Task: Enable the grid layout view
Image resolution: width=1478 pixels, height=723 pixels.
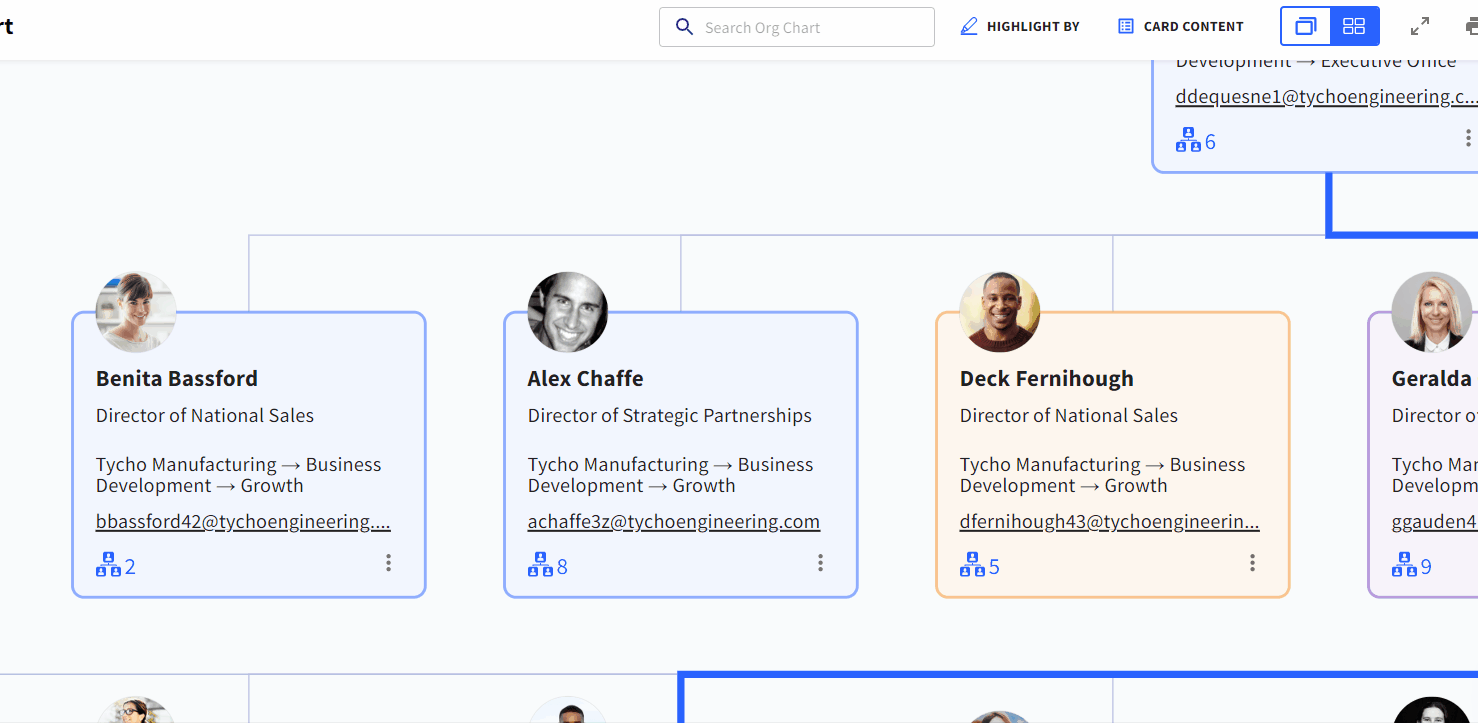Action: (1354, 25)
